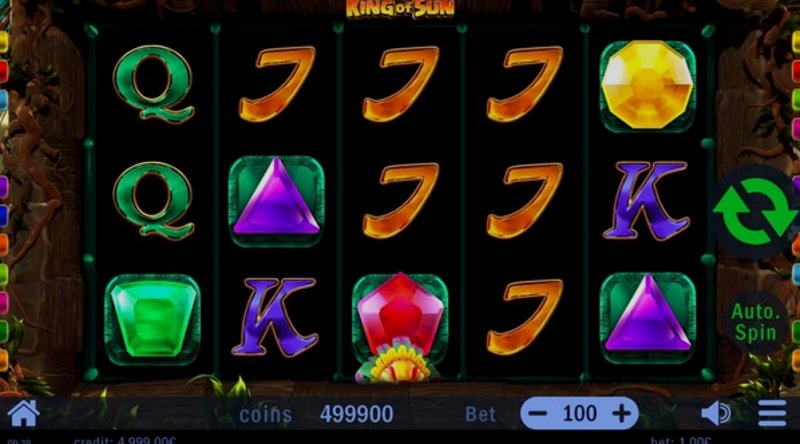
Task: Click the purple K symbol in second reel
Action: [275, 316]
